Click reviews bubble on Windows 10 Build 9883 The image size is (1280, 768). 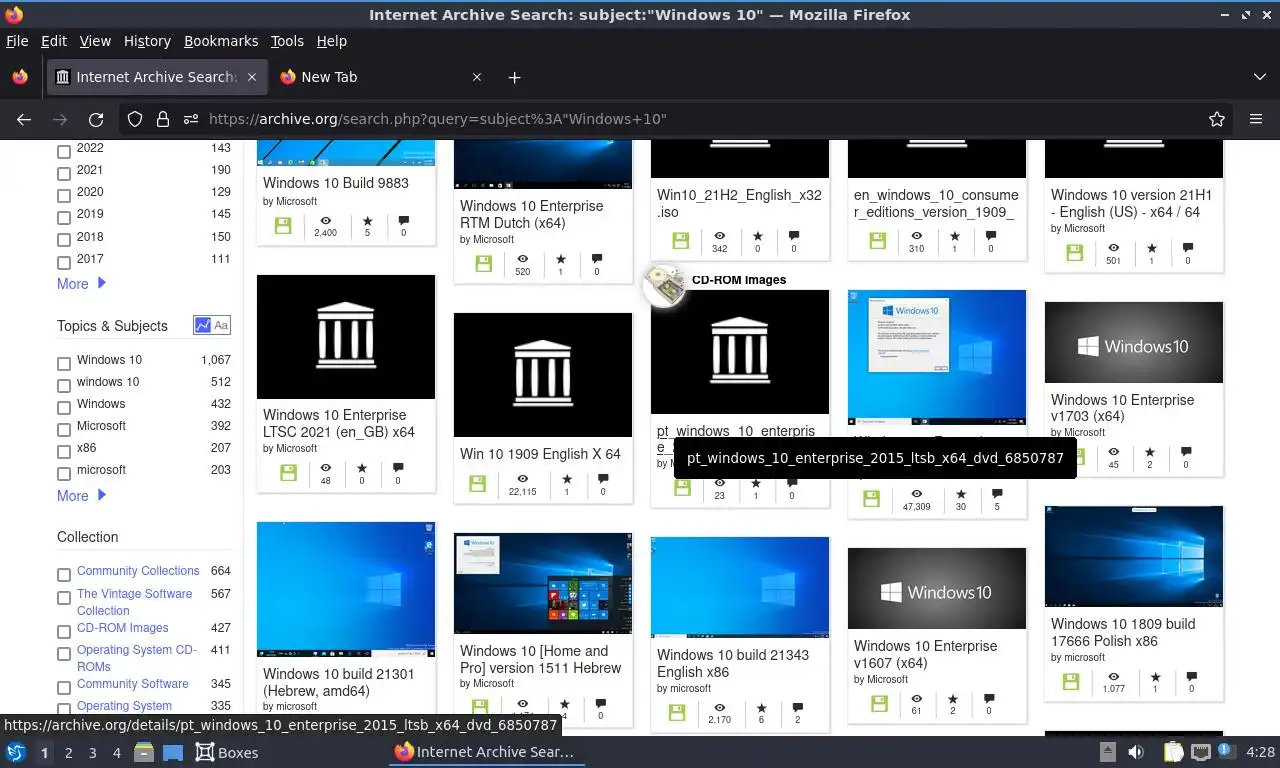pos(403,220)
